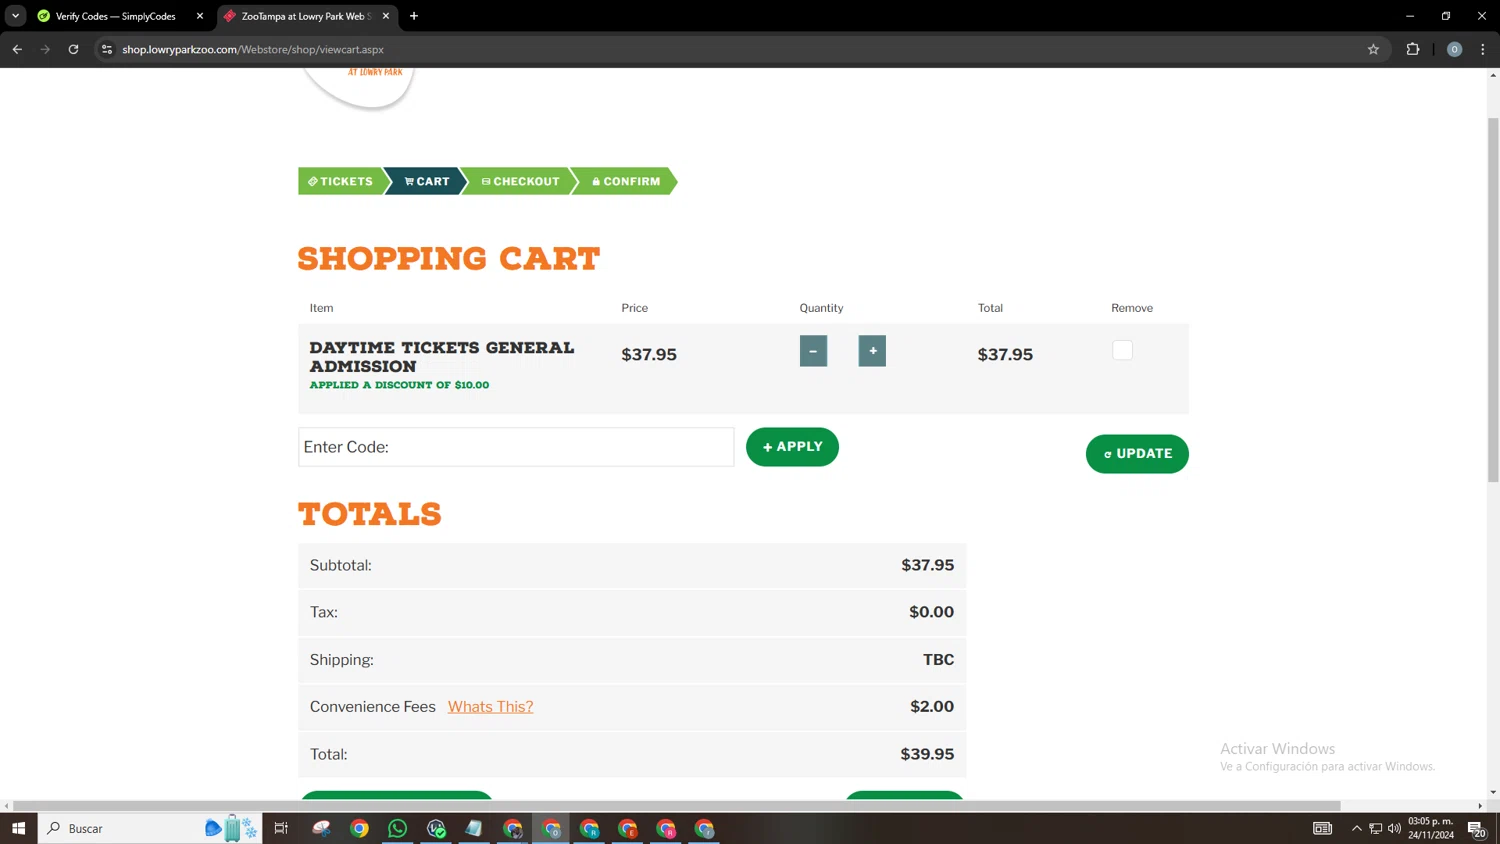Reload the ZooTampa cart page
Viewport: 1500px width, 844px height.
(x=73, y=49)
